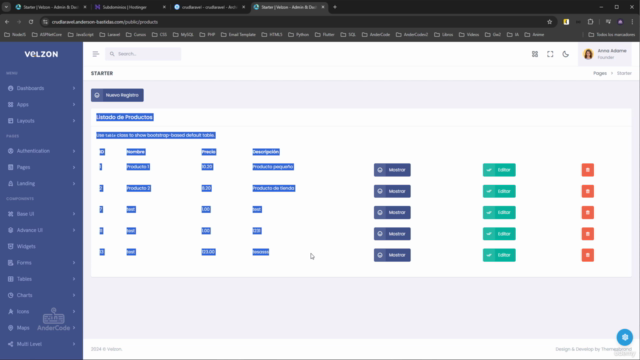Expand the Landing sidebar menu
This screenshot has height=360, width=640.
(41, 184)
